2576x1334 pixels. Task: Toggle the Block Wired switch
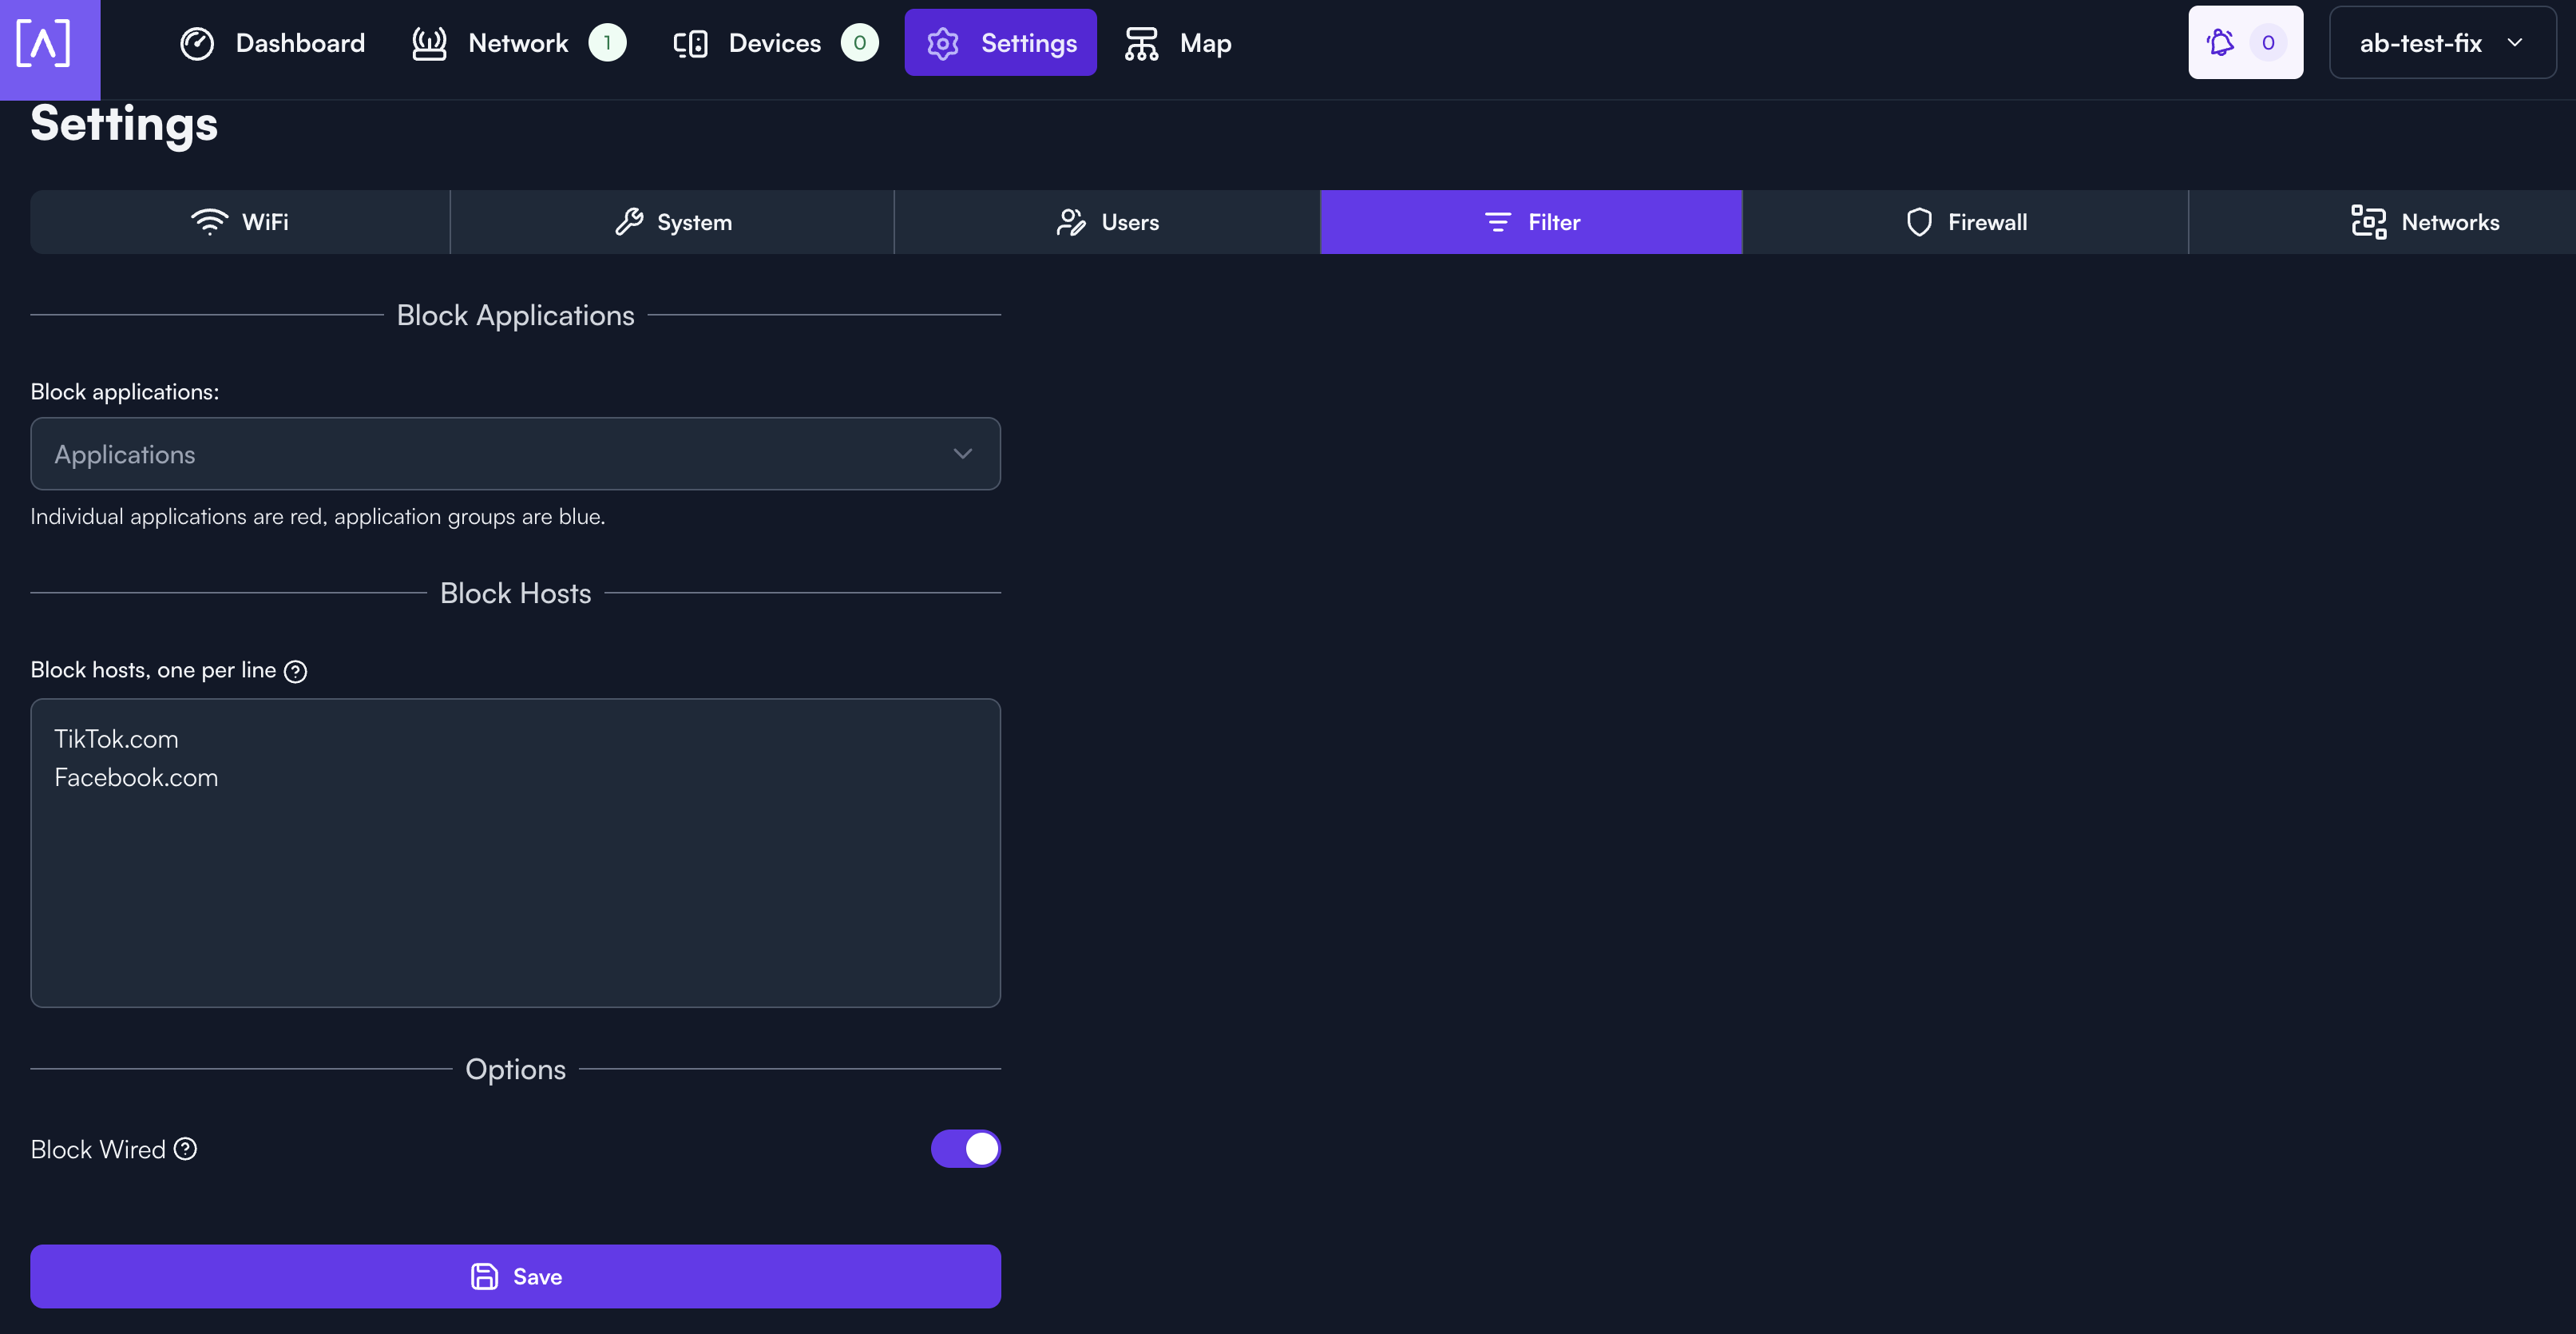point(965,1149)
